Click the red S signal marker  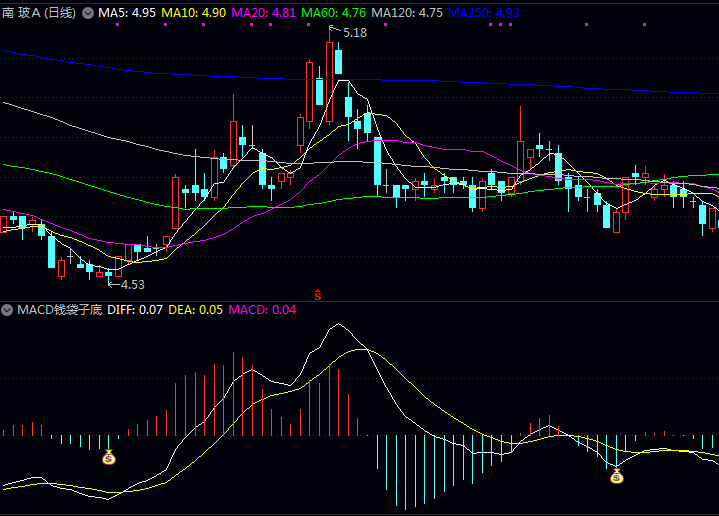318,294
